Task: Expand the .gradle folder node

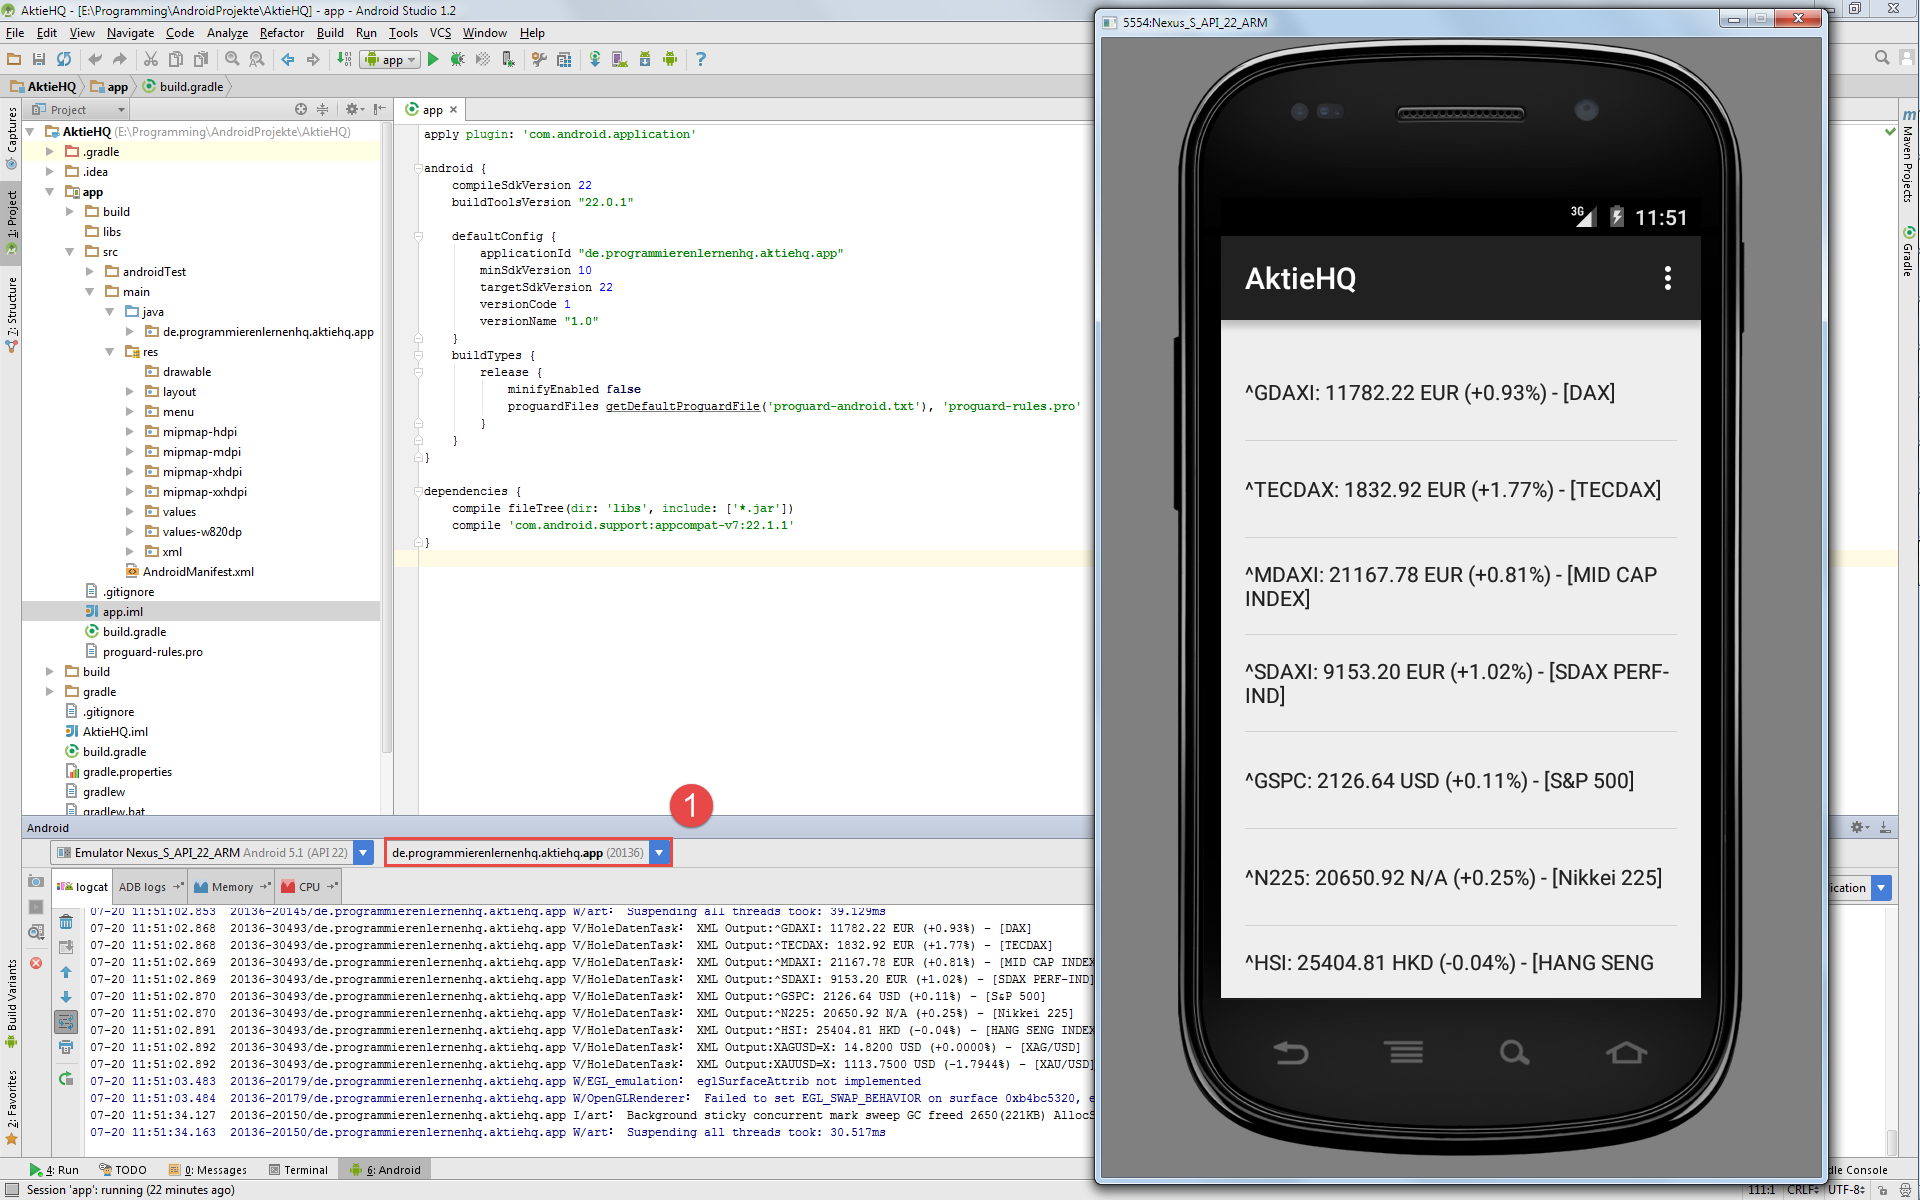Action: coord(49,152)
